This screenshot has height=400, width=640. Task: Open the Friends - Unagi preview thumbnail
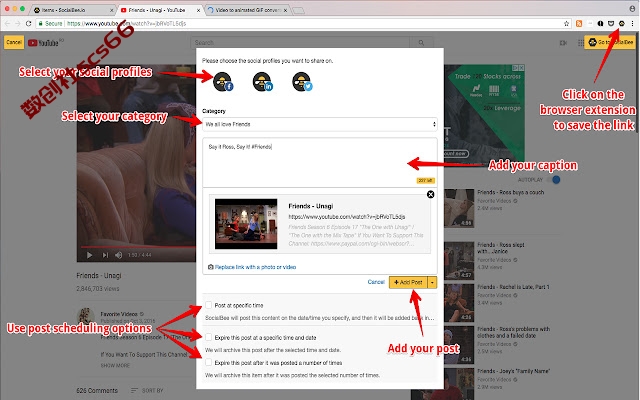246,224
